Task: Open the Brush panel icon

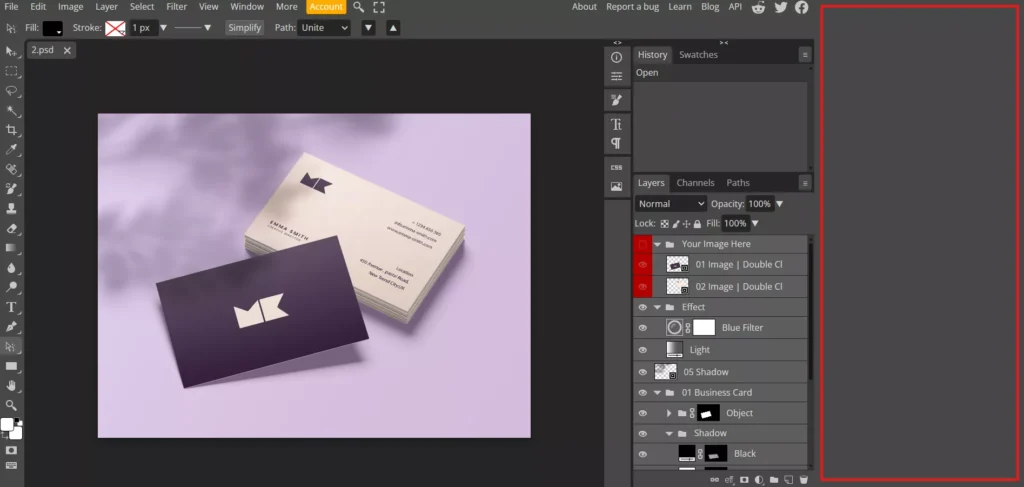Action: pos(616,100)
